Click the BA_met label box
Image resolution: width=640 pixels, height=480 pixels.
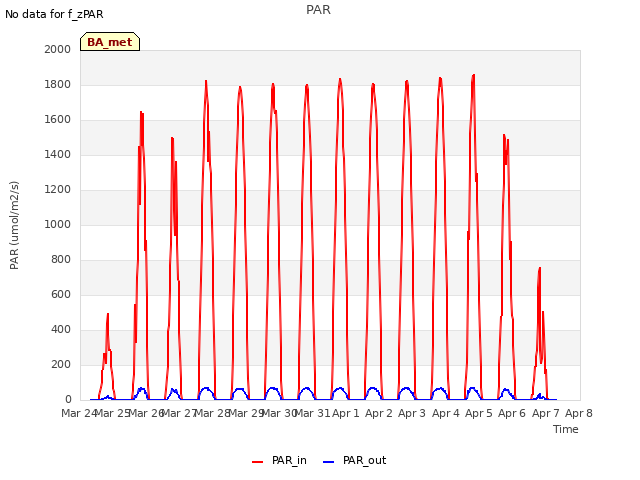tap(110, 42)
